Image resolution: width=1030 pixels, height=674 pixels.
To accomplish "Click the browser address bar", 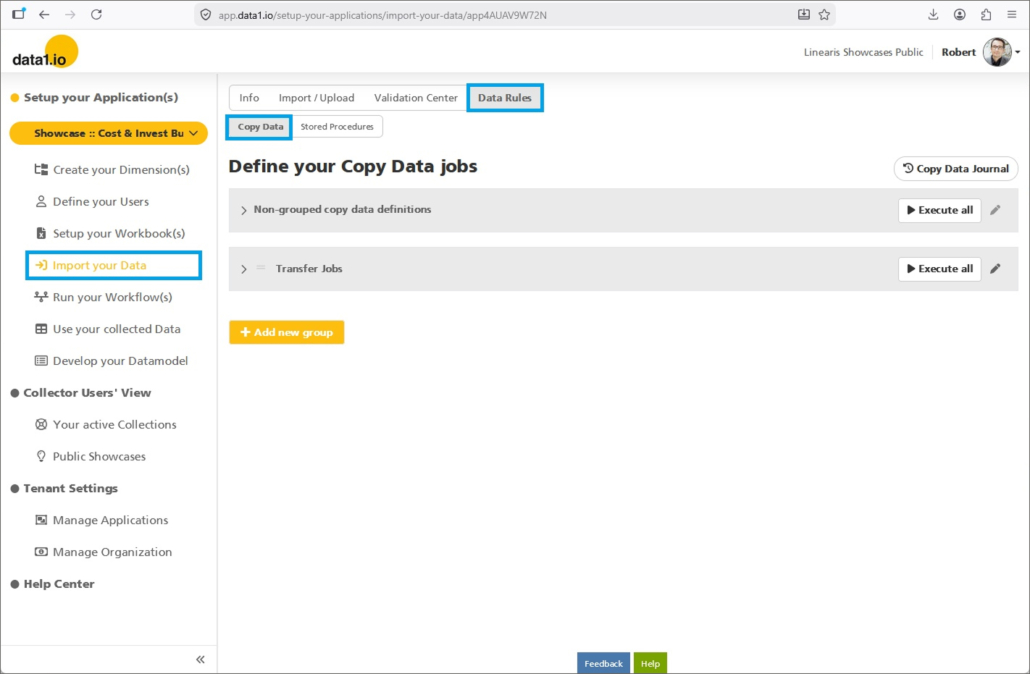I will [500, 15].
